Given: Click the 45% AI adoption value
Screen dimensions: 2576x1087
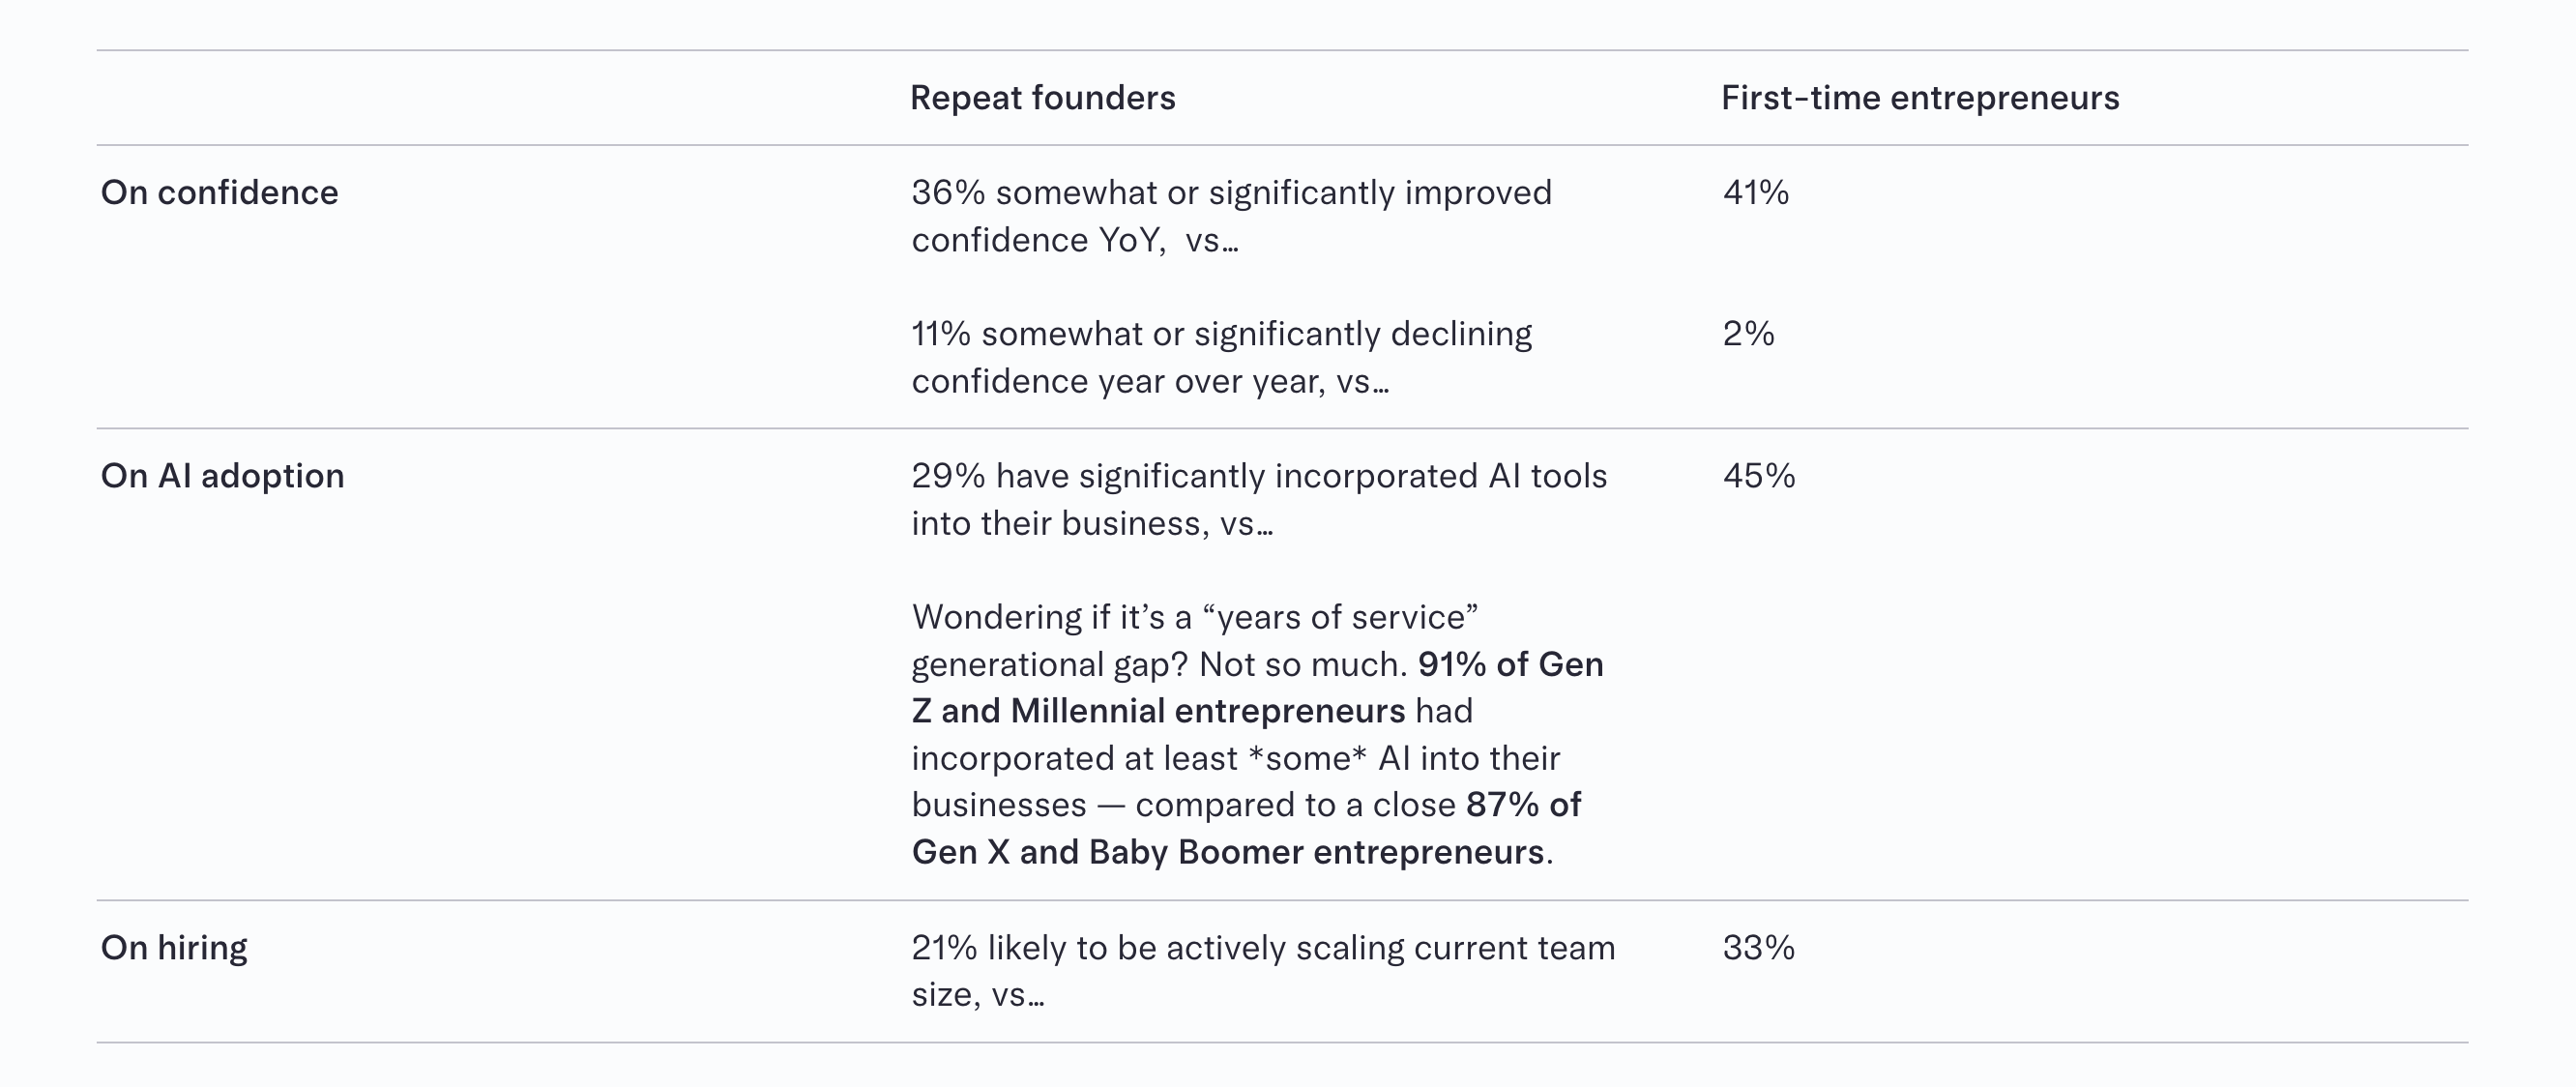Looking at the screenshot, I should [x=1758, y=476].
